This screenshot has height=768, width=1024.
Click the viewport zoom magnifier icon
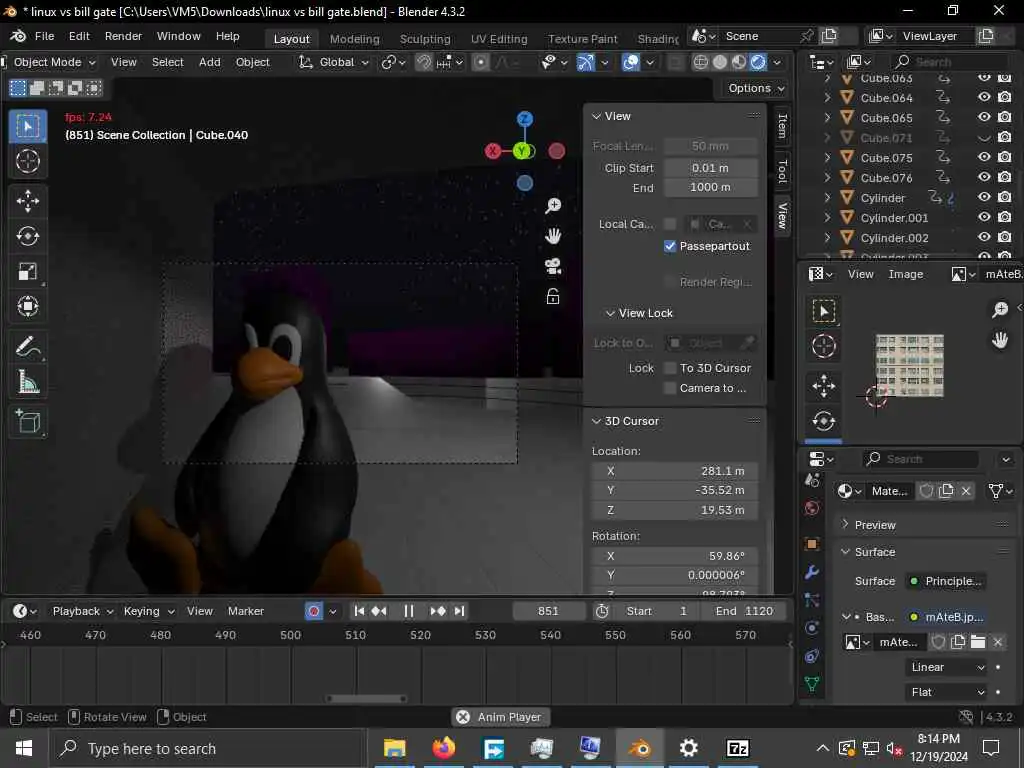pos(553,206)
